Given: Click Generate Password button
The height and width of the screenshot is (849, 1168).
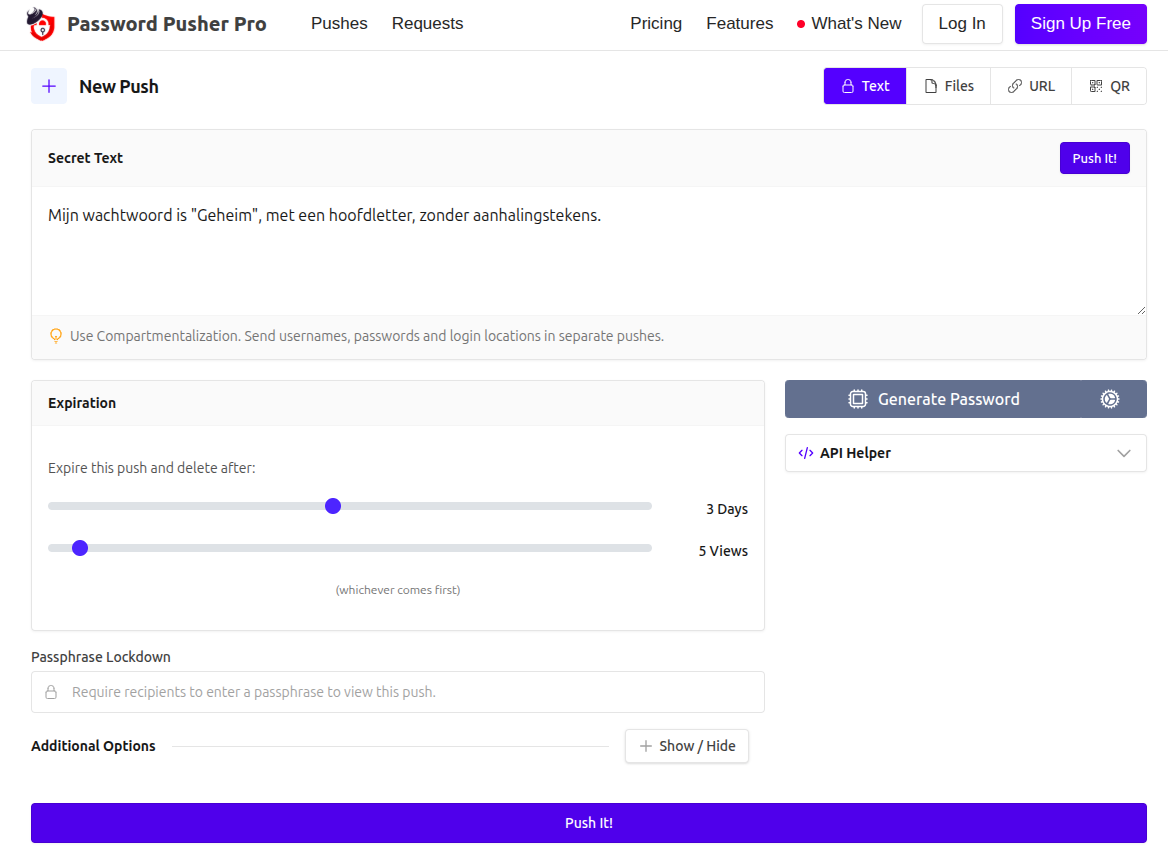Looking at the screenshot, I should (x=933, y=399).
